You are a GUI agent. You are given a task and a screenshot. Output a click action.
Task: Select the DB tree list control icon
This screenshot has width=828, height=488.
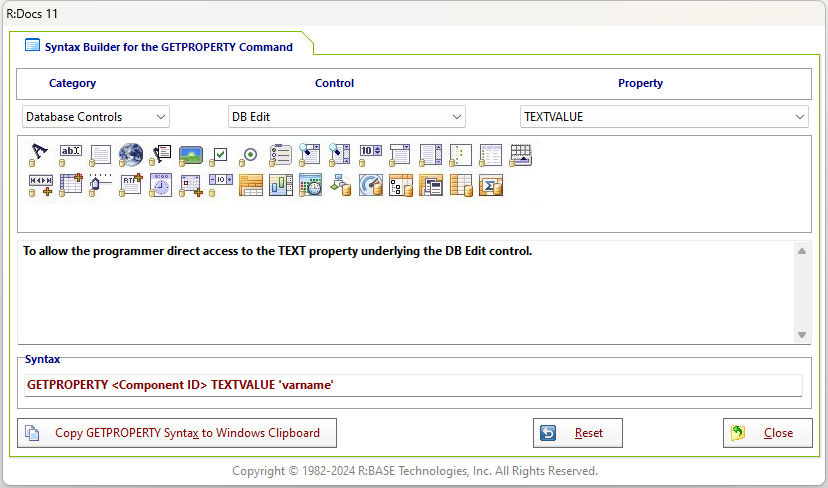click(460, 155)
